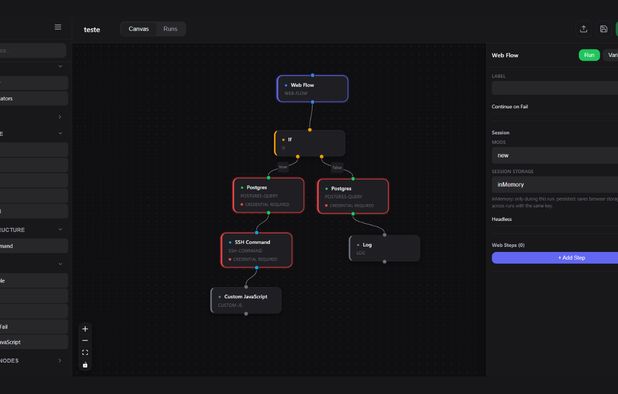
Task: Click the + Add Step button
Action: coord(555,258)
